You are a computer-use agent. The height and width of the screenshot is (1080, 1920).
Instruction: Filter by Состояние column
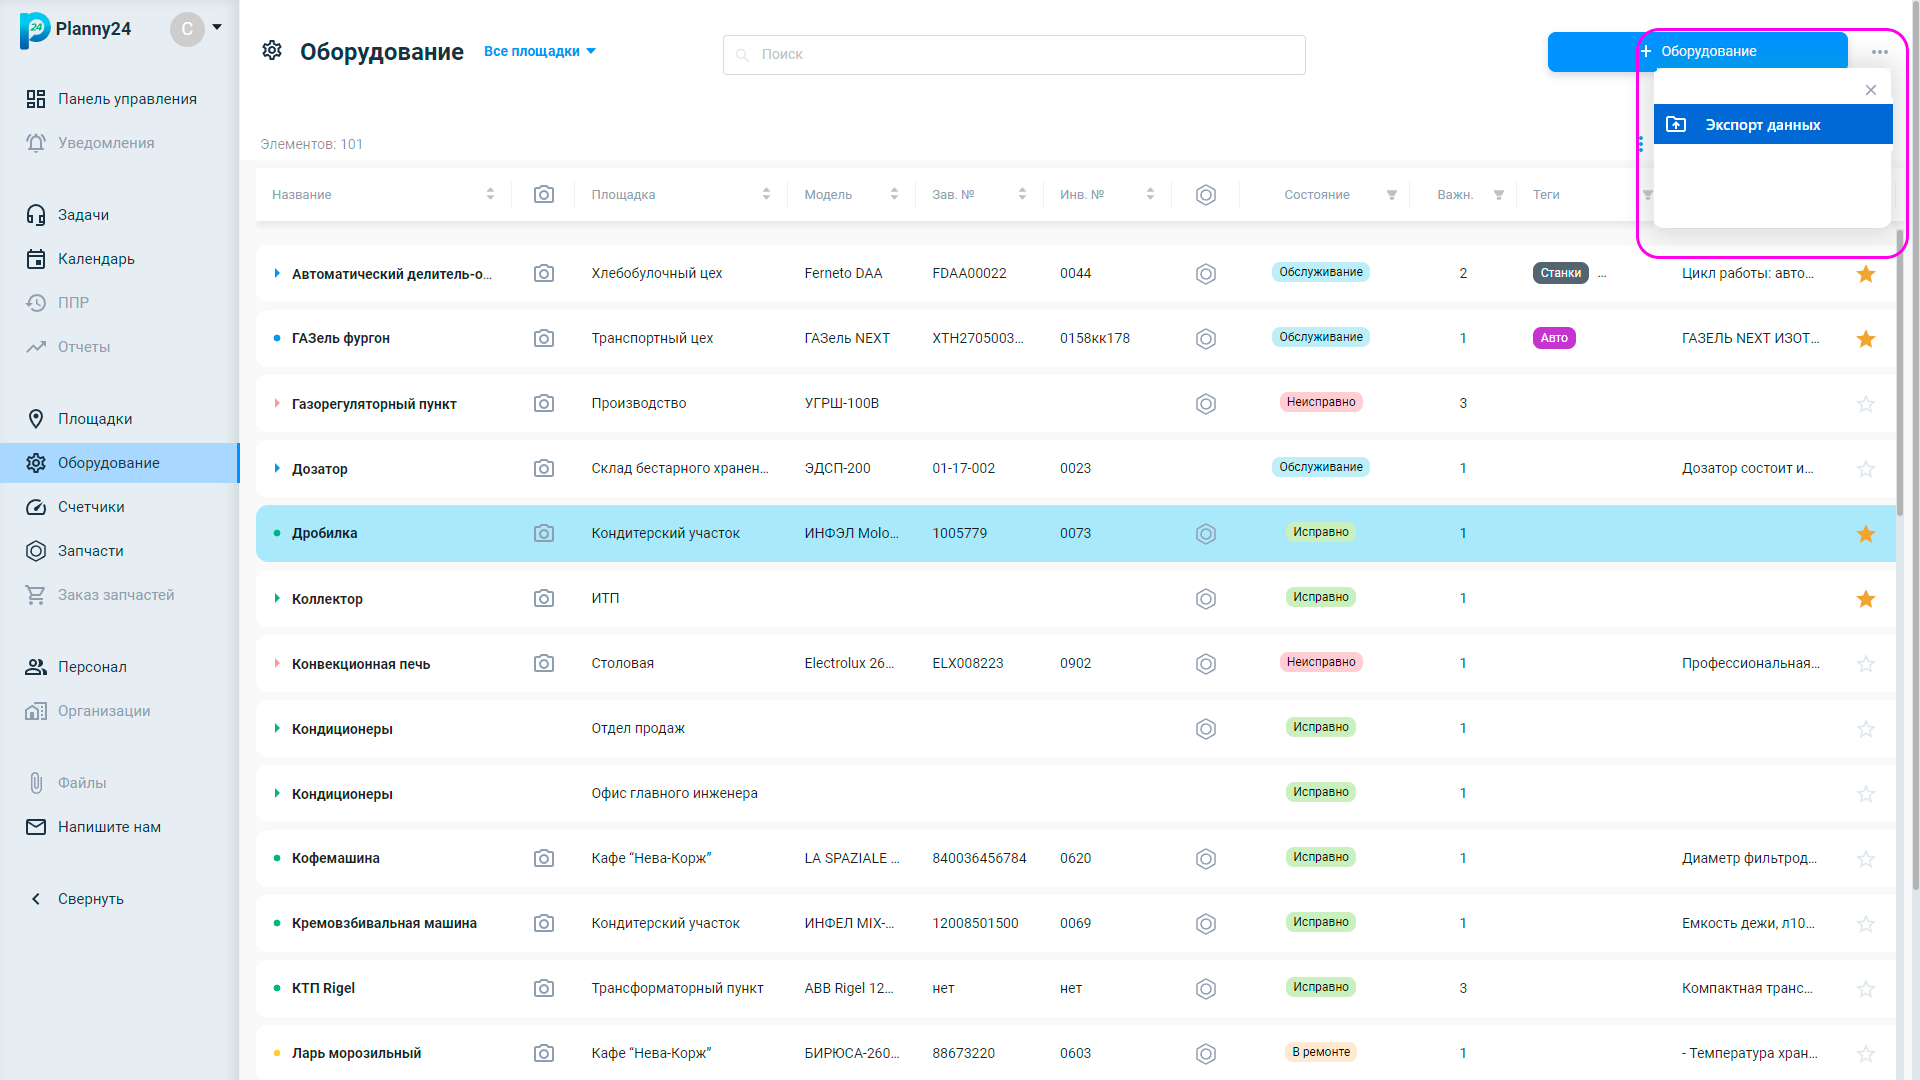[1392, 195]
